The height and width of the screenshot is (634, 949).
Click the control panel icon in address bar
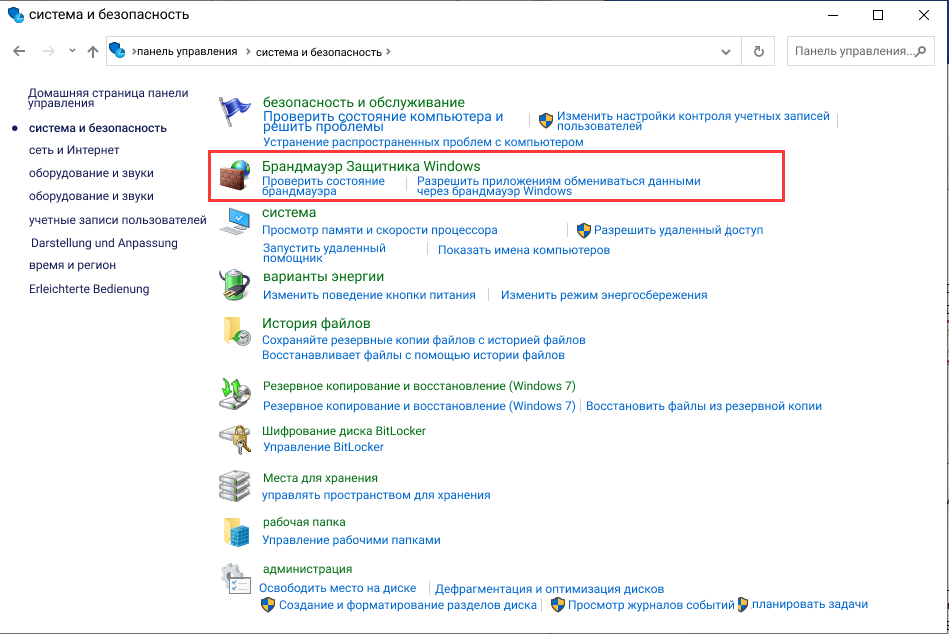117,50
